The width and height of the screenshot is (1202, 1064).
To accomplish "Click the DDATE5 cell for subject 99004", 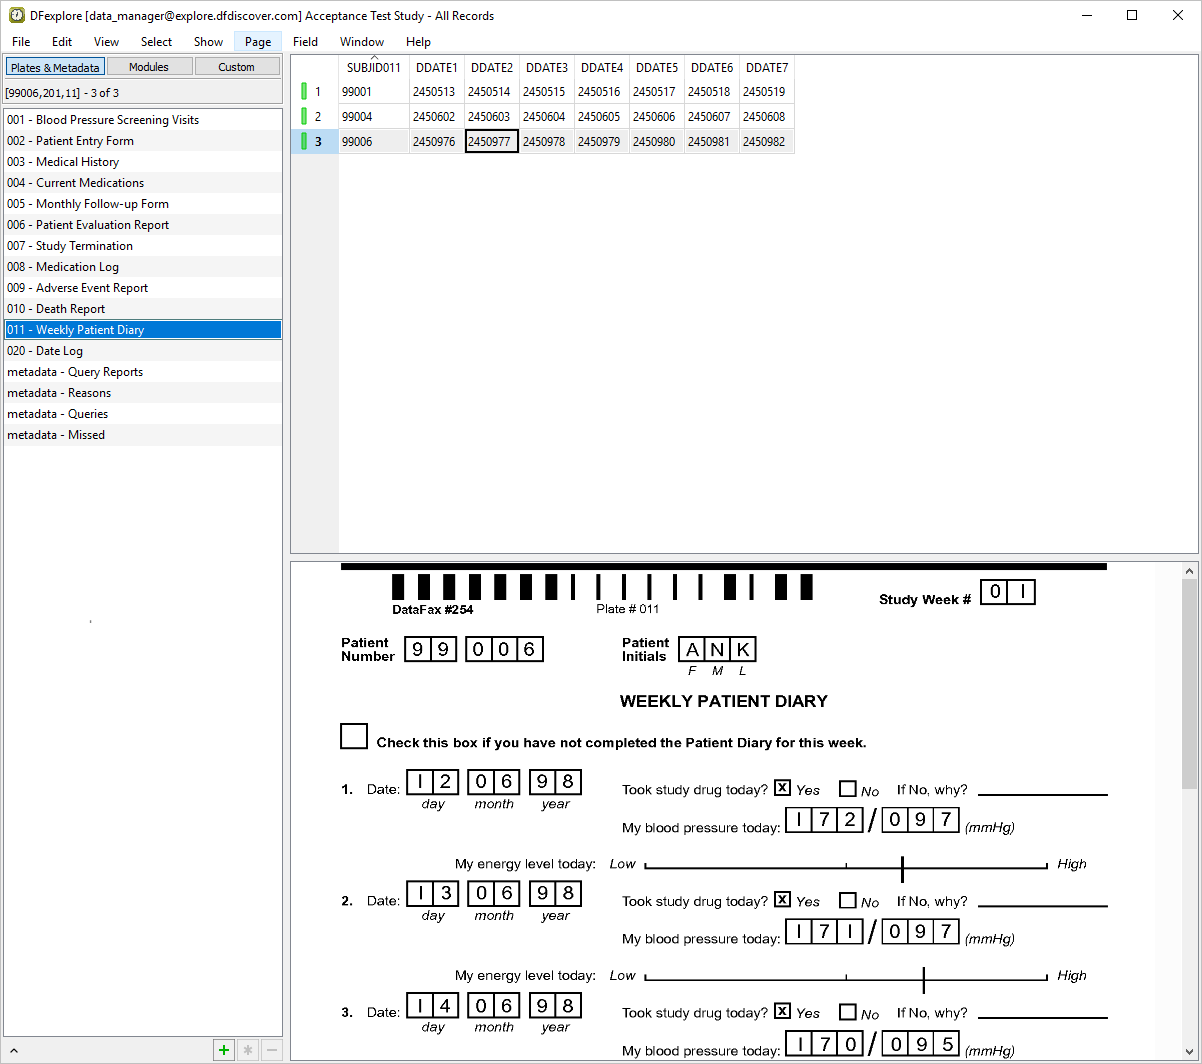I will pos(655,117).
